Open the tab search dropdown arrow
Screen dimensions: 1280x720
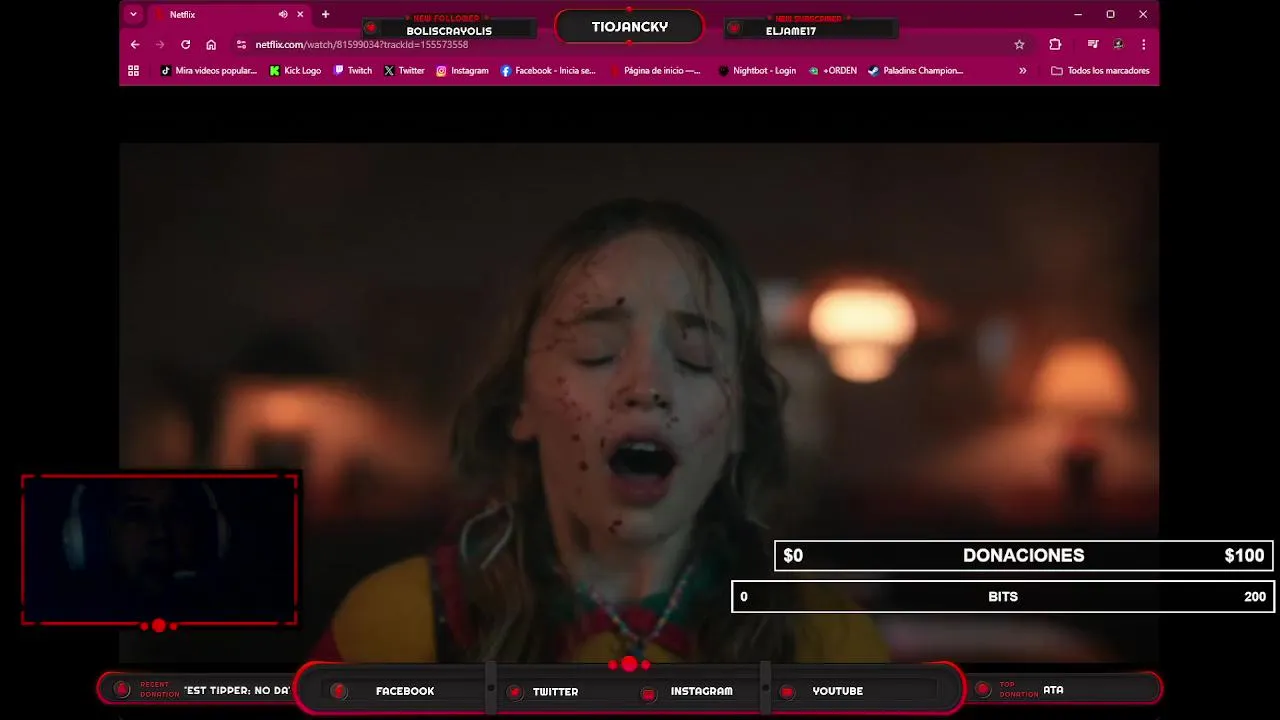pos(133,14)
